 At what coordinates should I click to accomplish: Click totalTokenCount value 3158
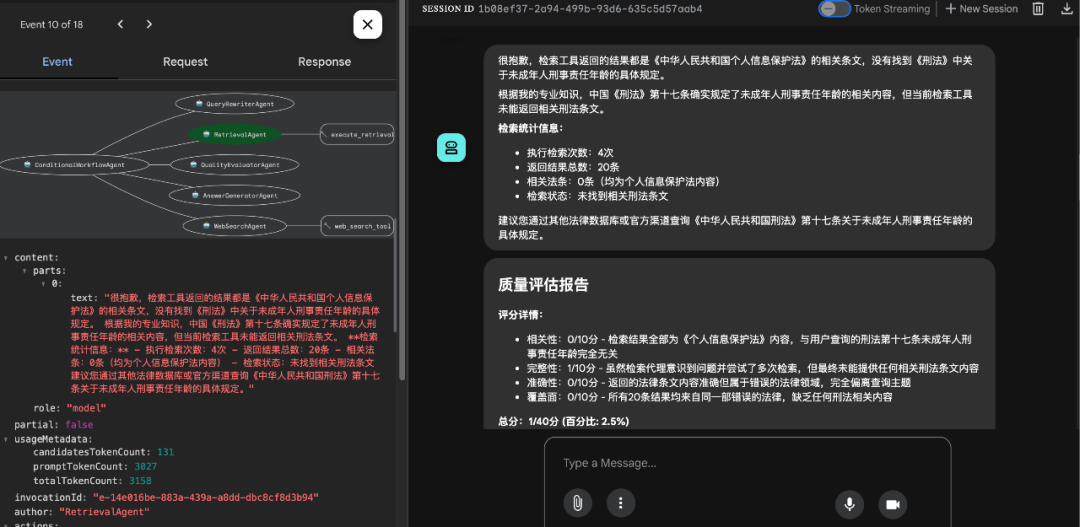tap(139, 481)
